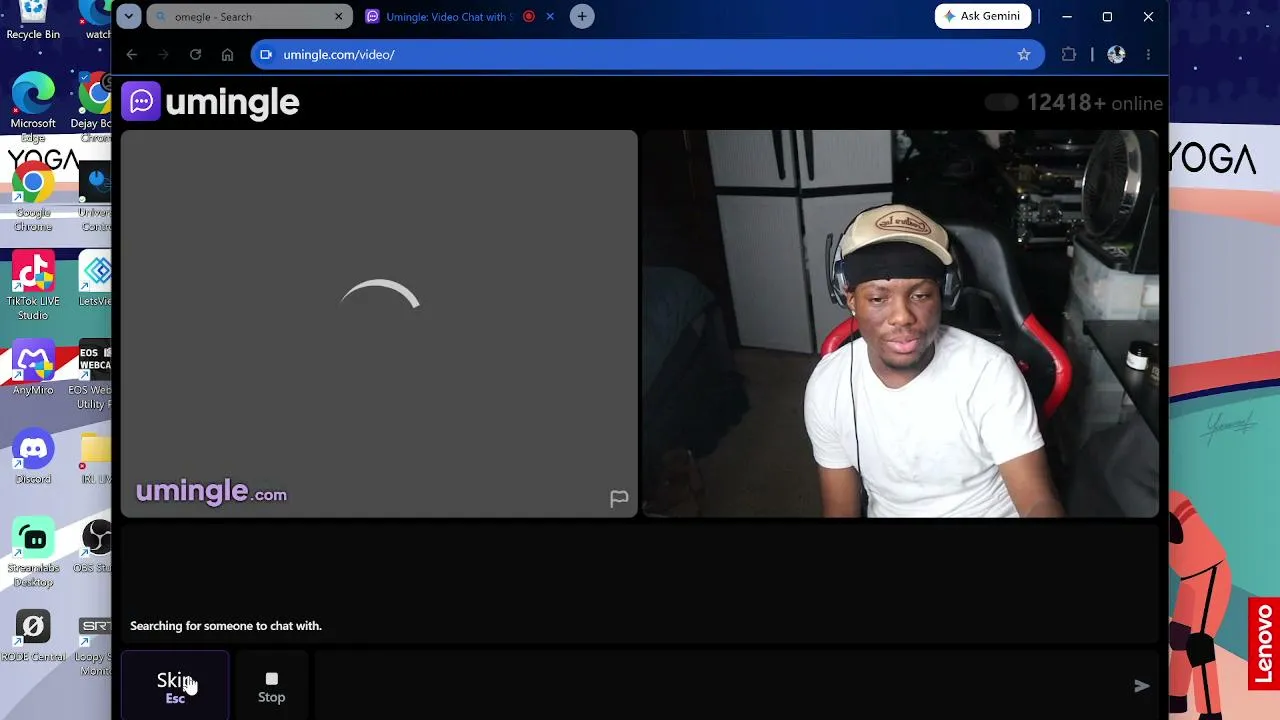Go back to the previous page
Viewport: 1280px width, 720px height.
tap(132, 55)
